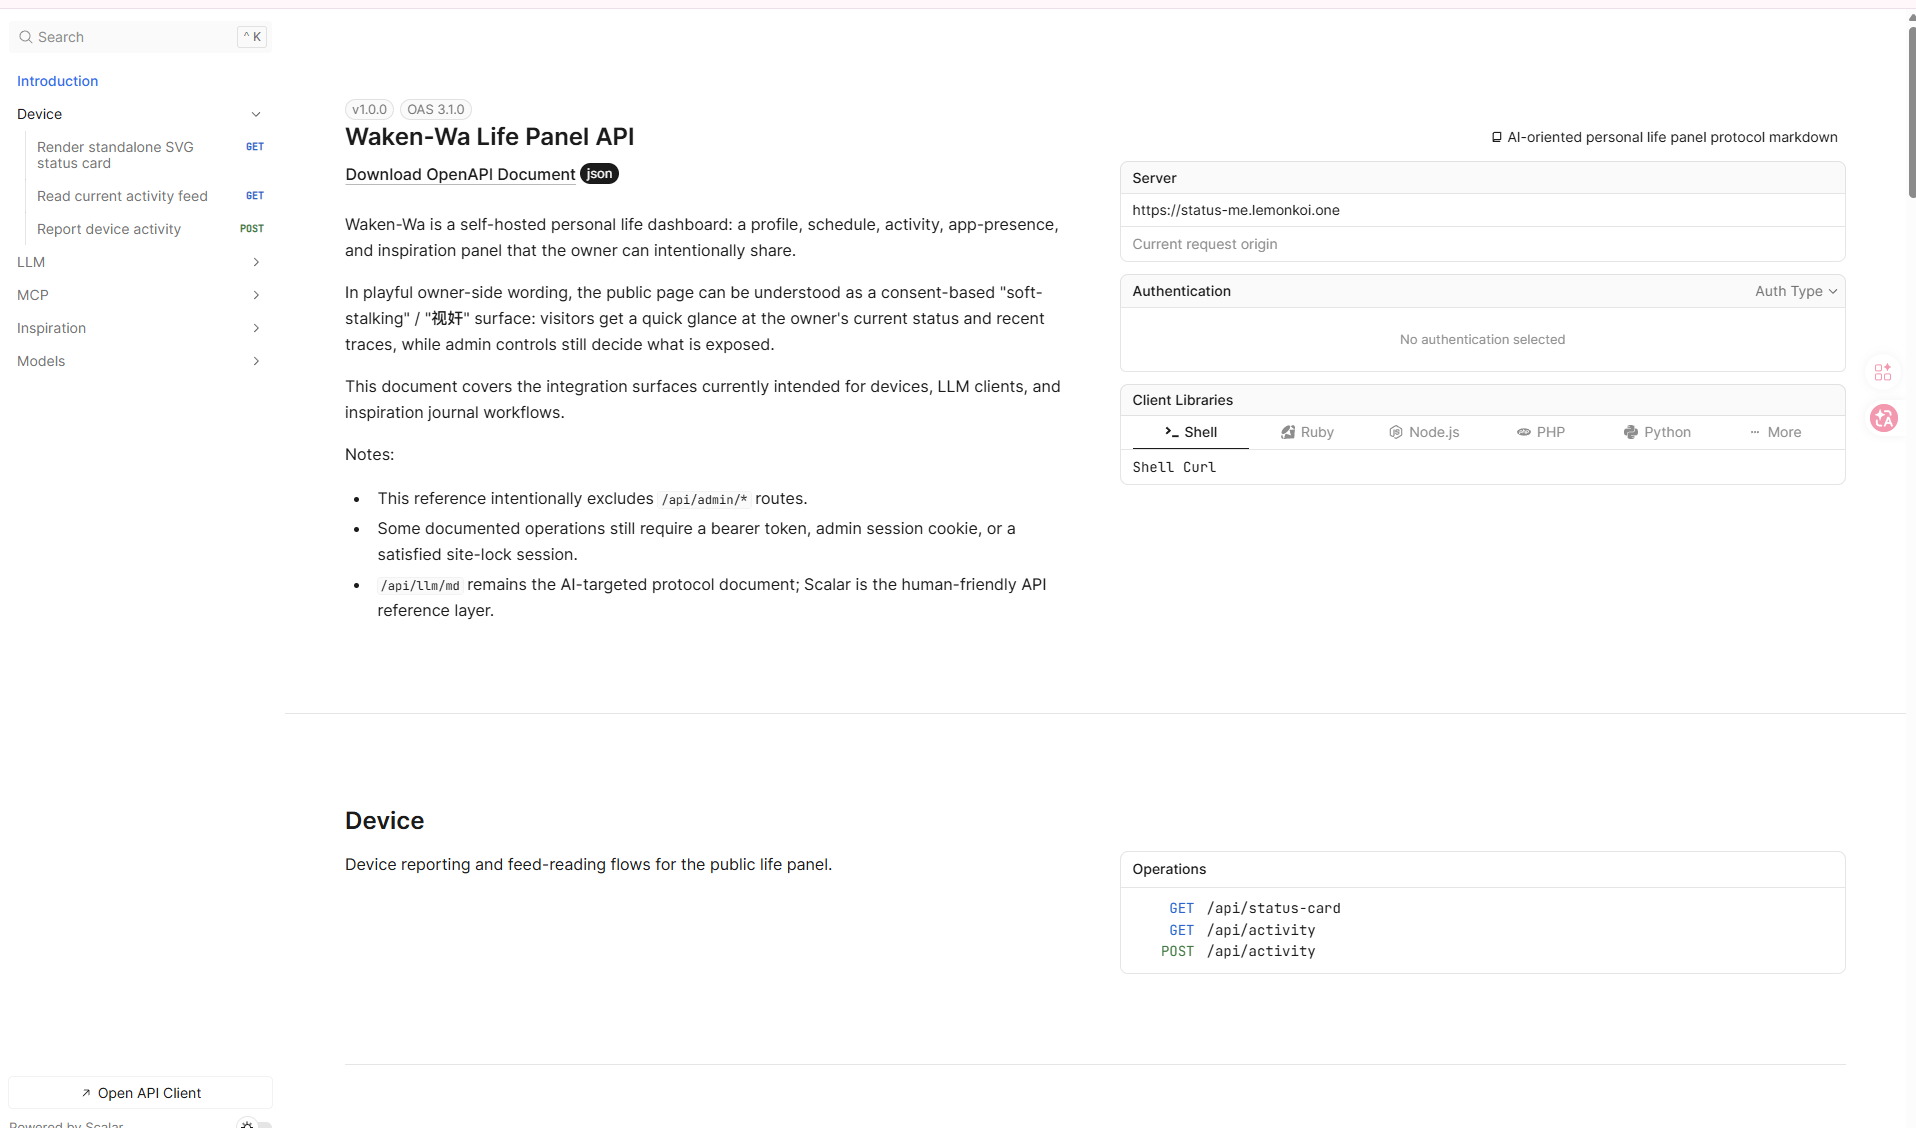Screen dimensions: 1916x1128
Task: Click the grid-plus floating widget icon
Action: pyautogui.click(x=1883, y=372)
